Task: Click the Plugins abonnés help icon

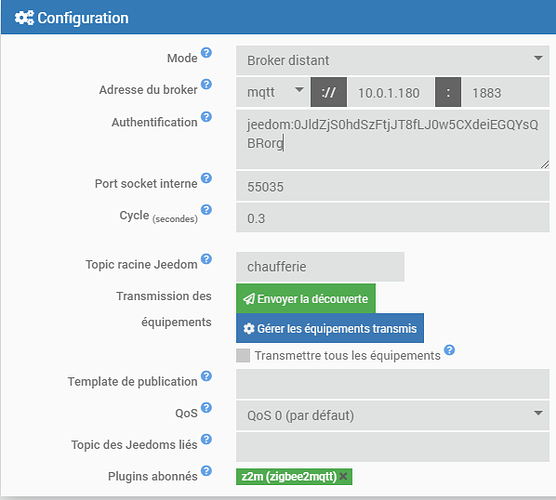Action: coord(206,471)
